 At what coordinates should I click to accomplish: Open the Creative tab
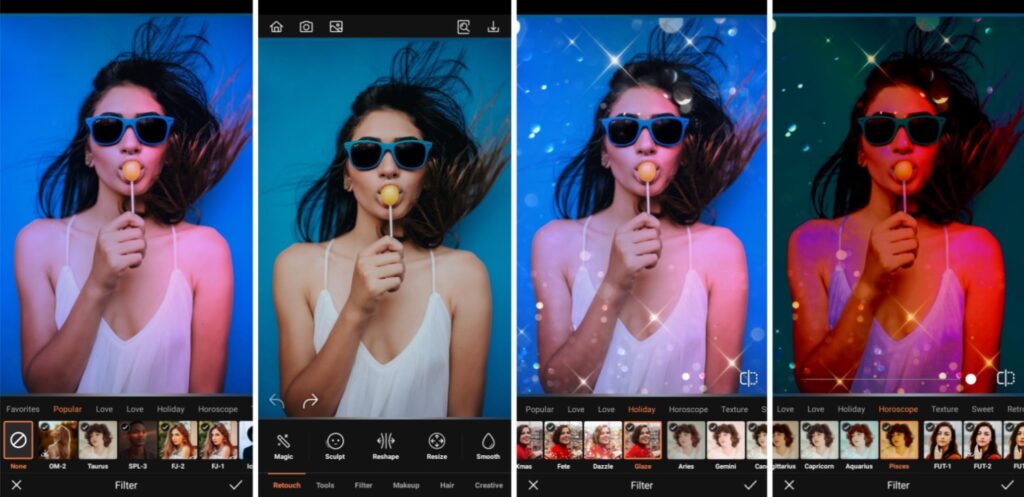[x=488, y=485]
